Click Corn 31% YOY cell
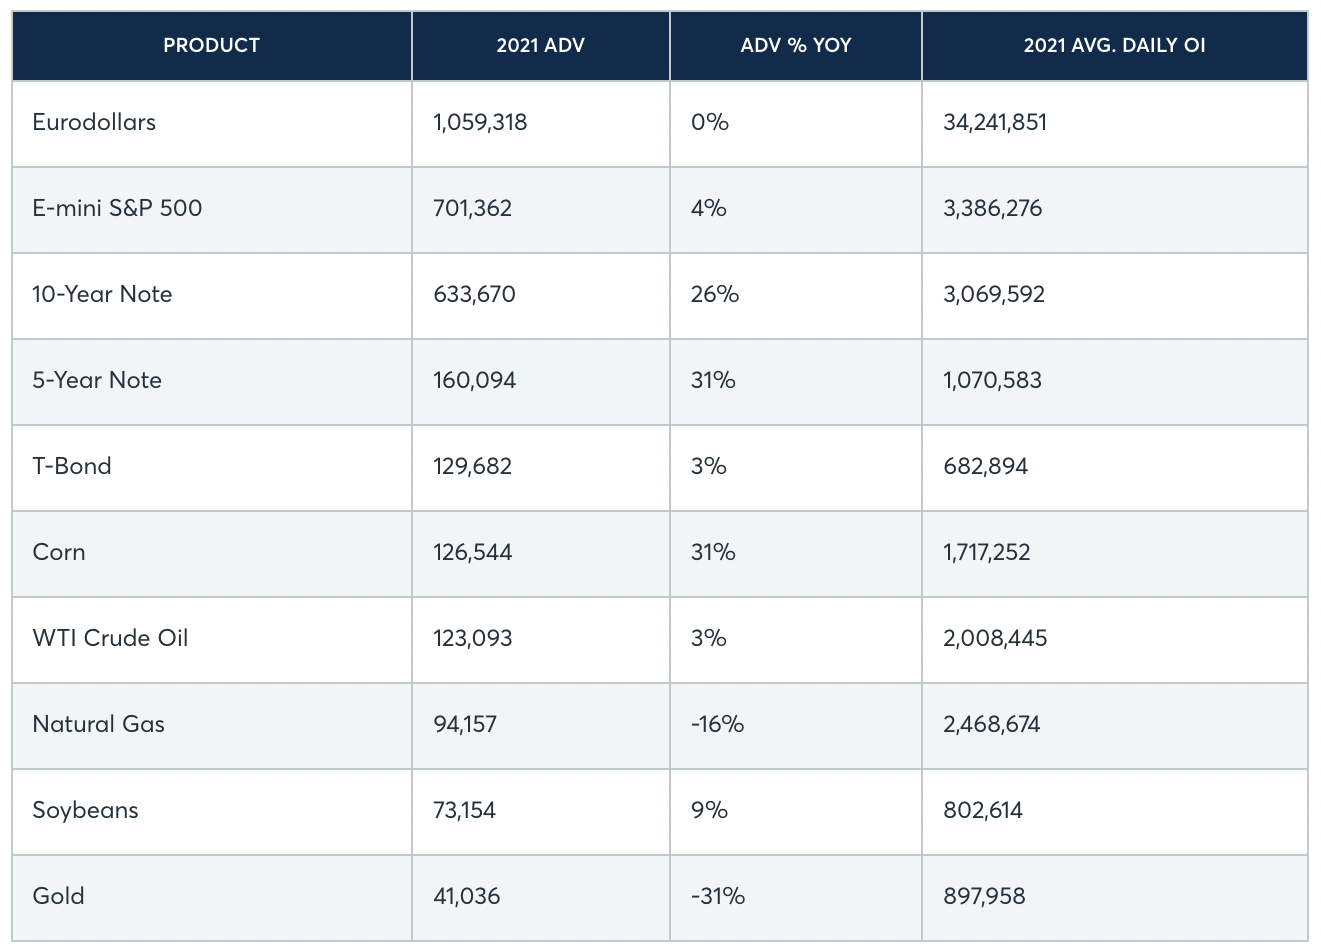 point(796,554)
